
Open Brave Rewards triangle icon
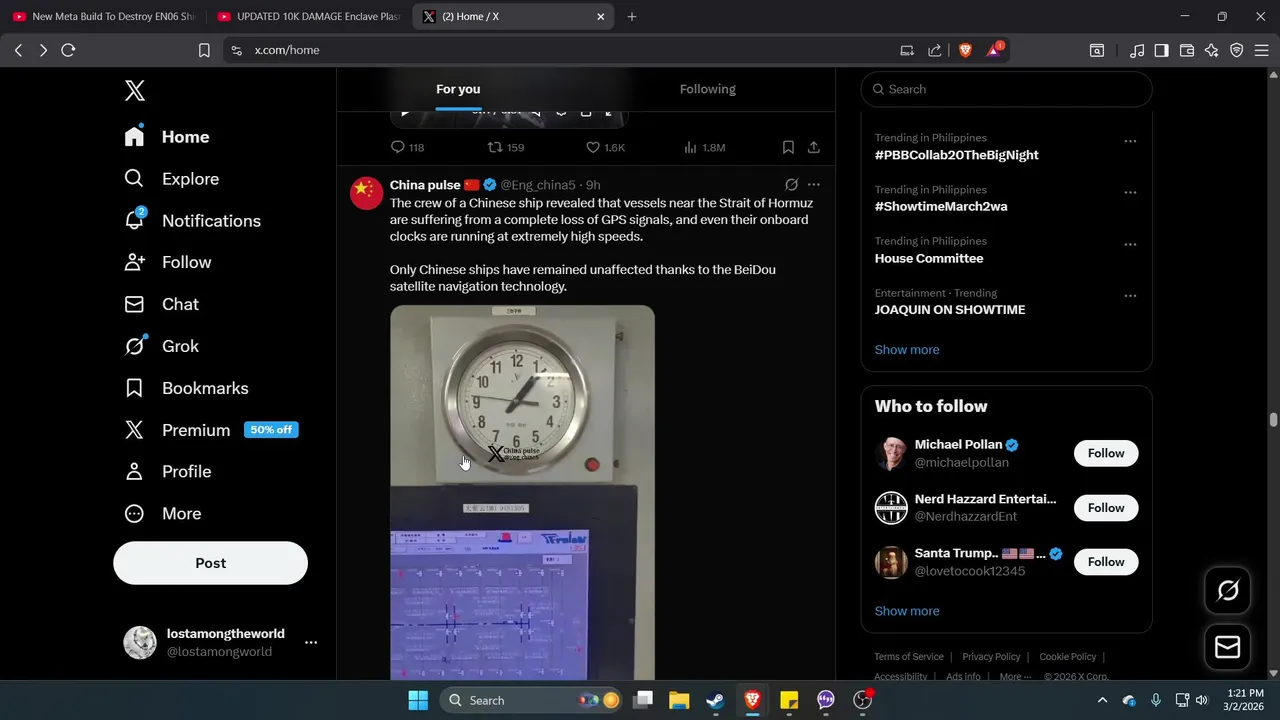click(994, 50)
